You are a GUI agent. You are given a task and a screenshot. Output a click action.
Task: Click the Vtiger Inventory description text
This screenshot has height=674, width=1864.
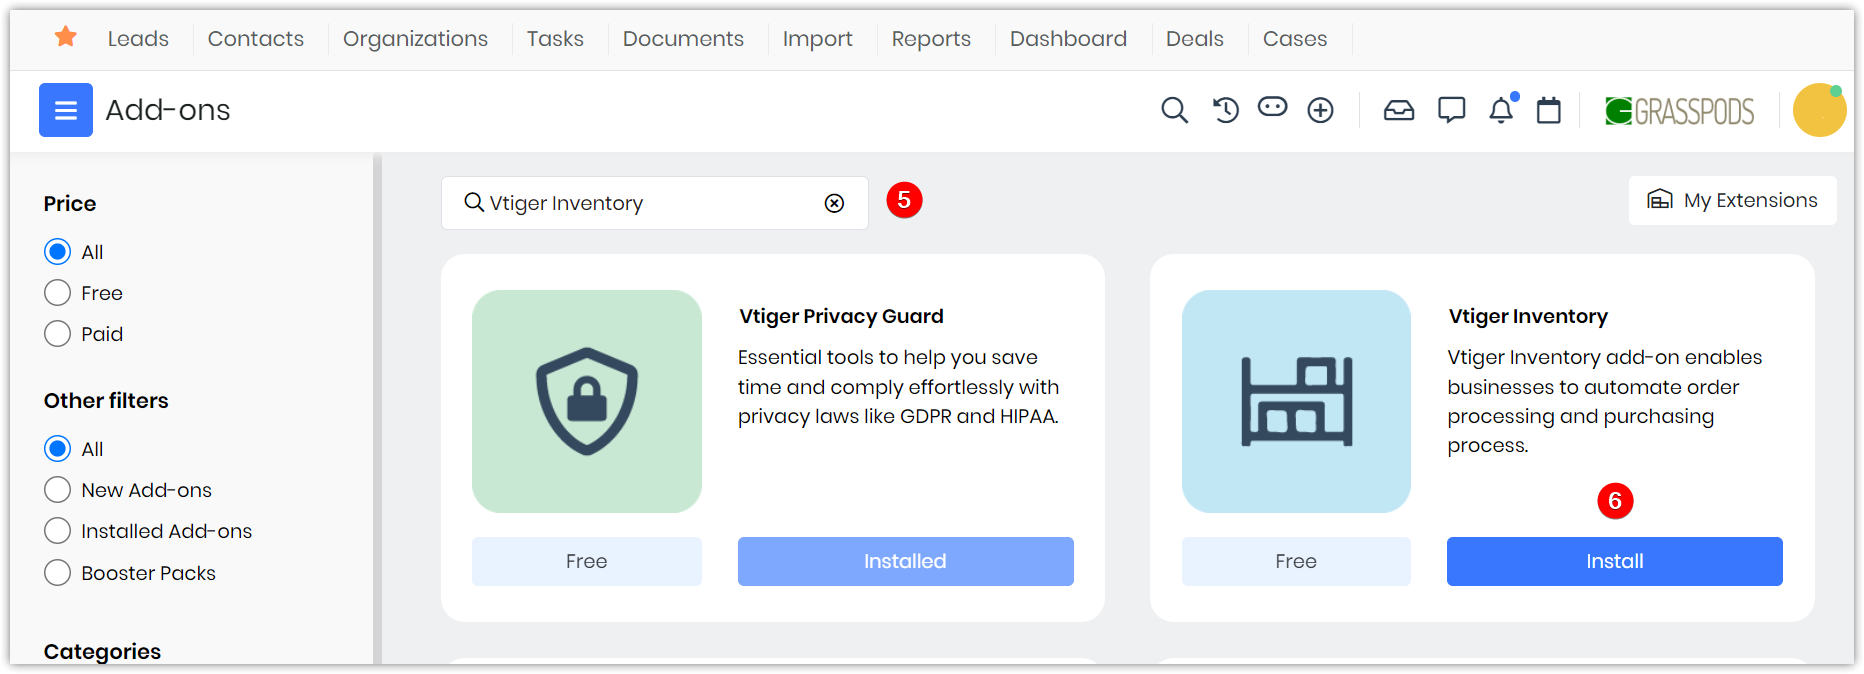pos(1605,401)
